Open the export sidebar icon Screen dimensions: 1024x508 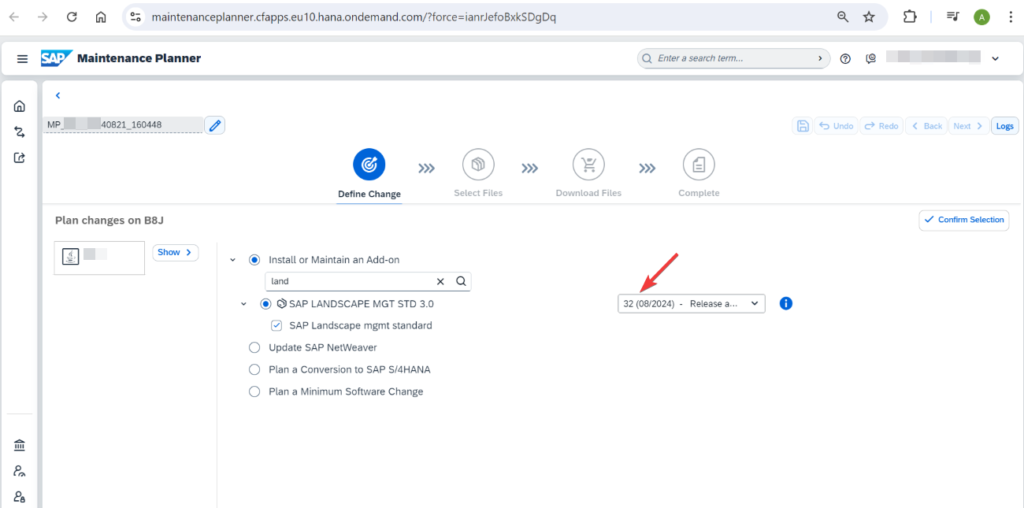[20, 157]
